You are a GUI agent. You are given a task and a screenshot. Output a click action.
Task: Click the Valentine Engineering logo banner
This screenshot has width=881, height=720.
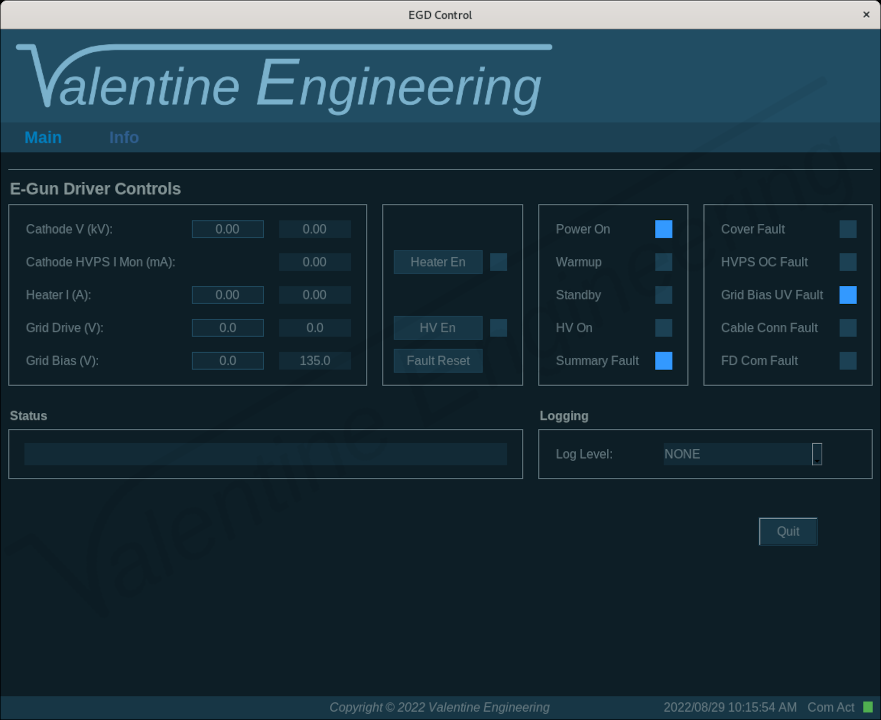pos(284,79)
